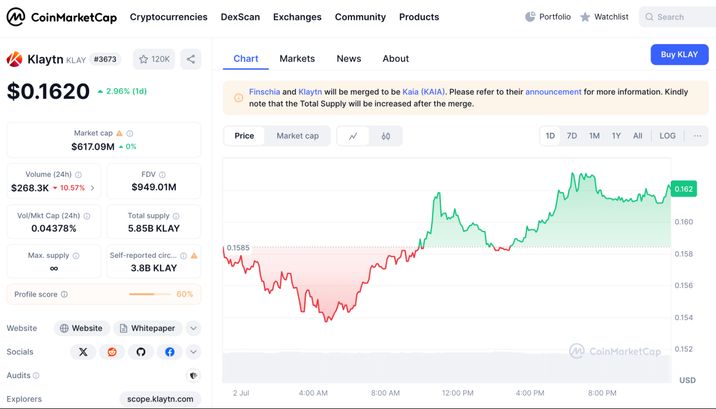
Task: Expand Volume (24h) details arrow
Action: coord(93,188)
